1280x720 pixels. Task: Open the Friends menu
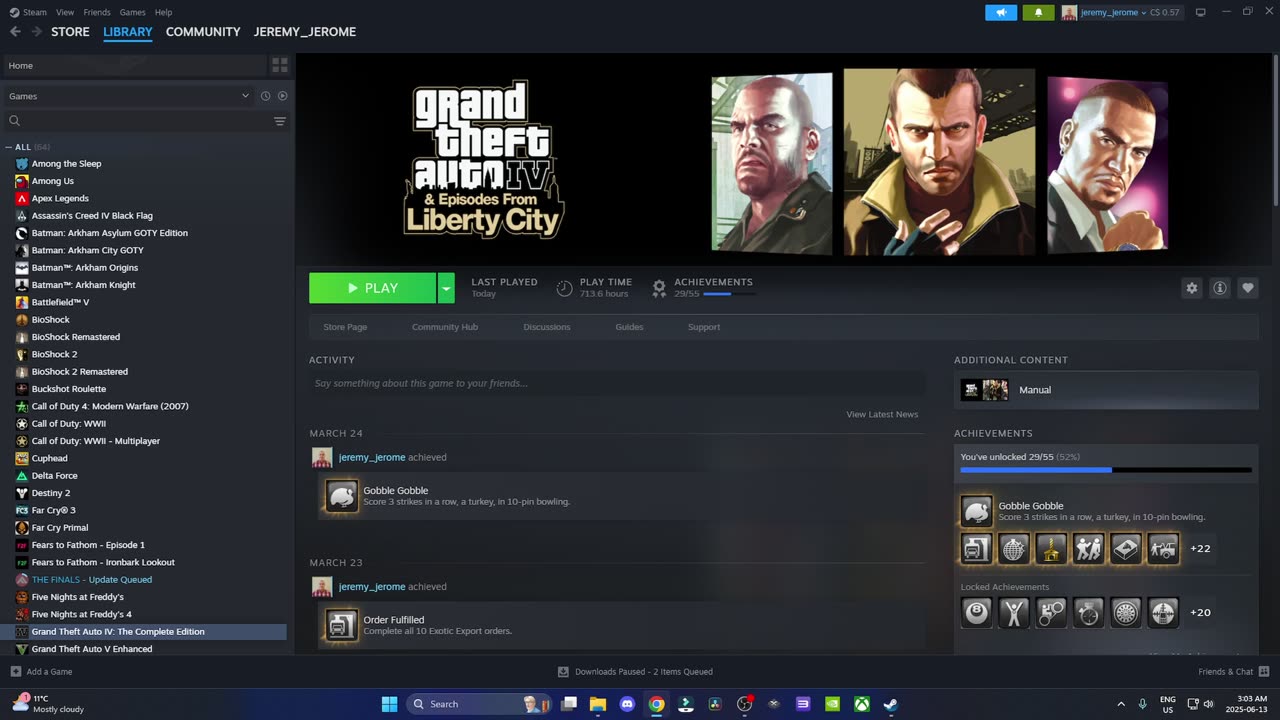tap(97, 12)
